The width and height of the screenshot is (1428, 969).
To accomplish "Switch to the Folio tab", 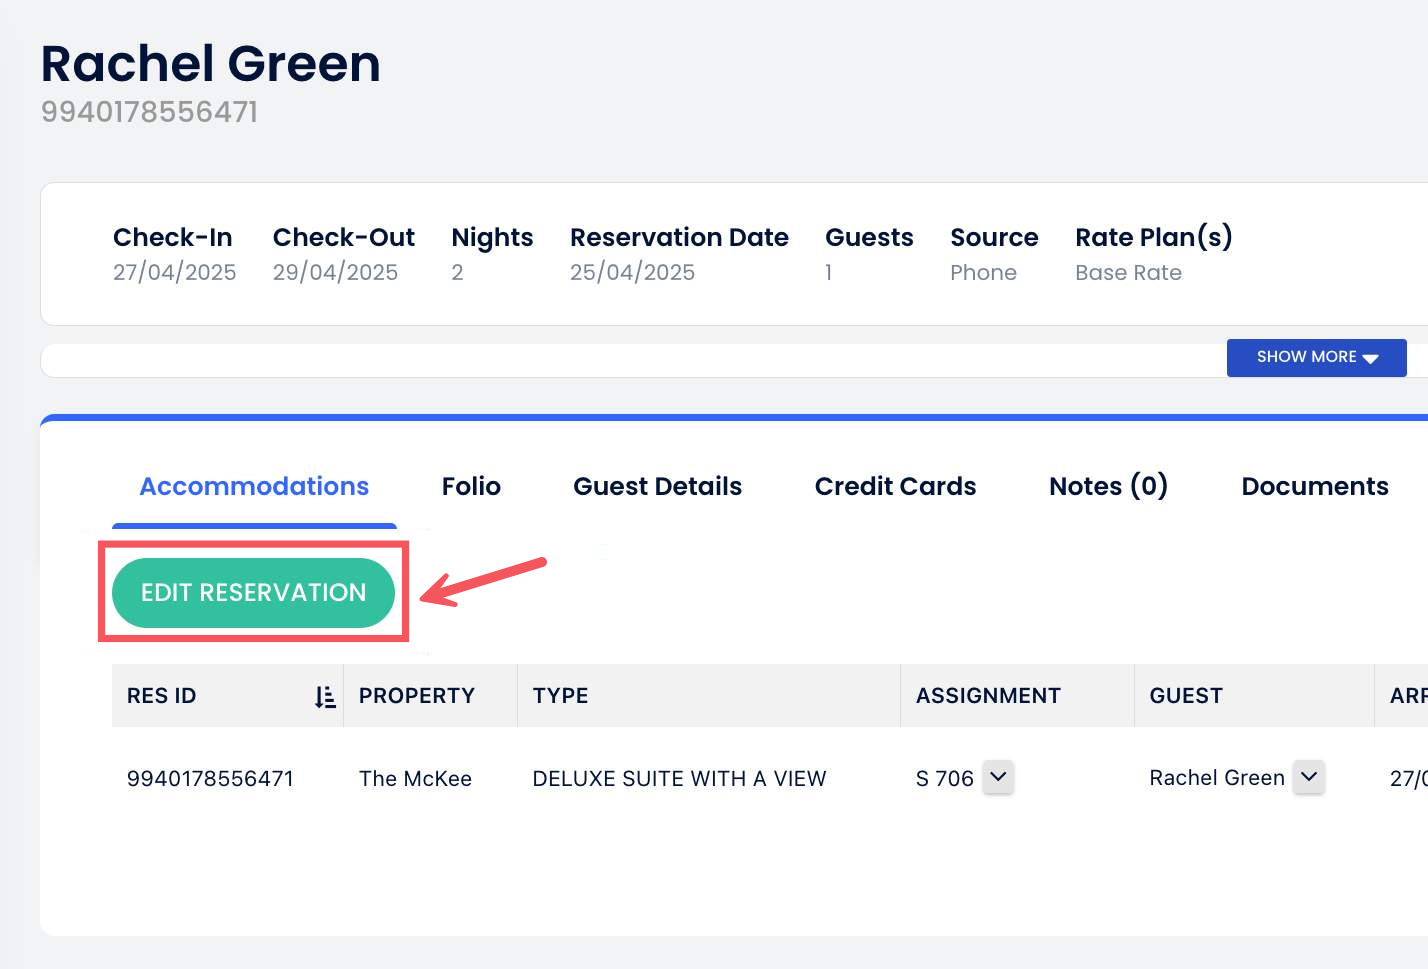I will pos(471,487).
